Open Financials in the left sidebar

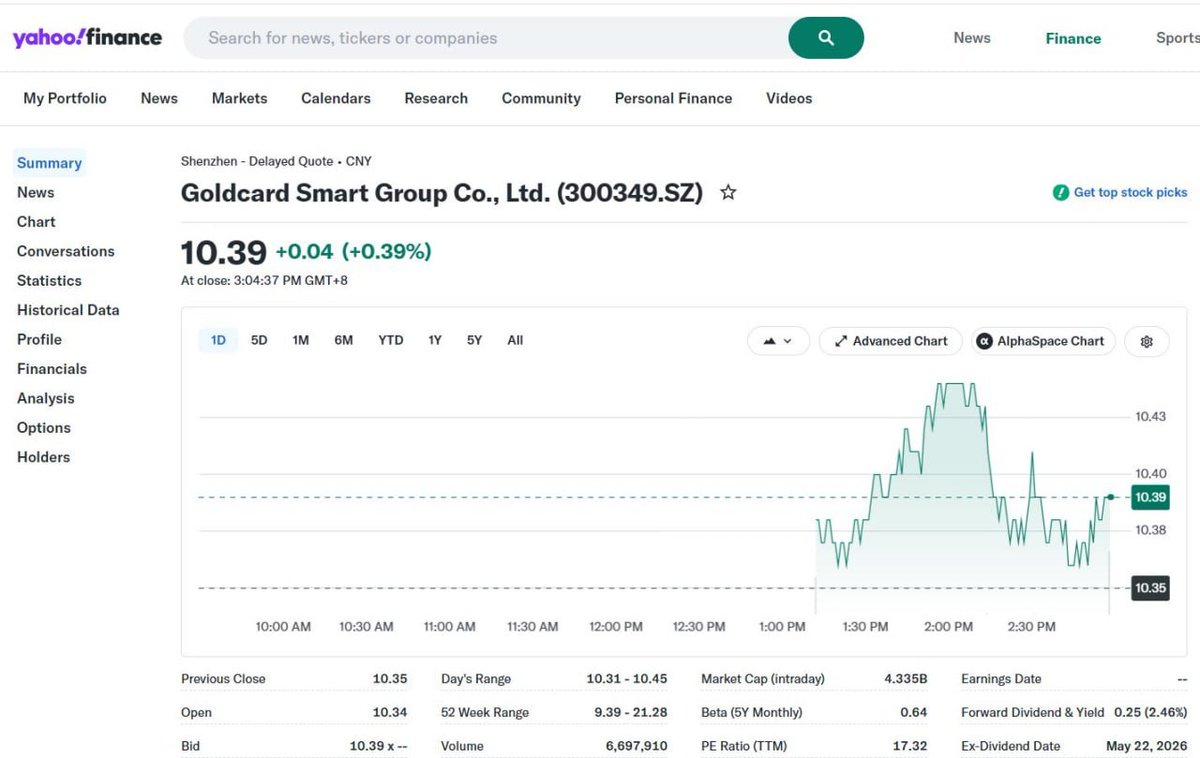[52, 369]
